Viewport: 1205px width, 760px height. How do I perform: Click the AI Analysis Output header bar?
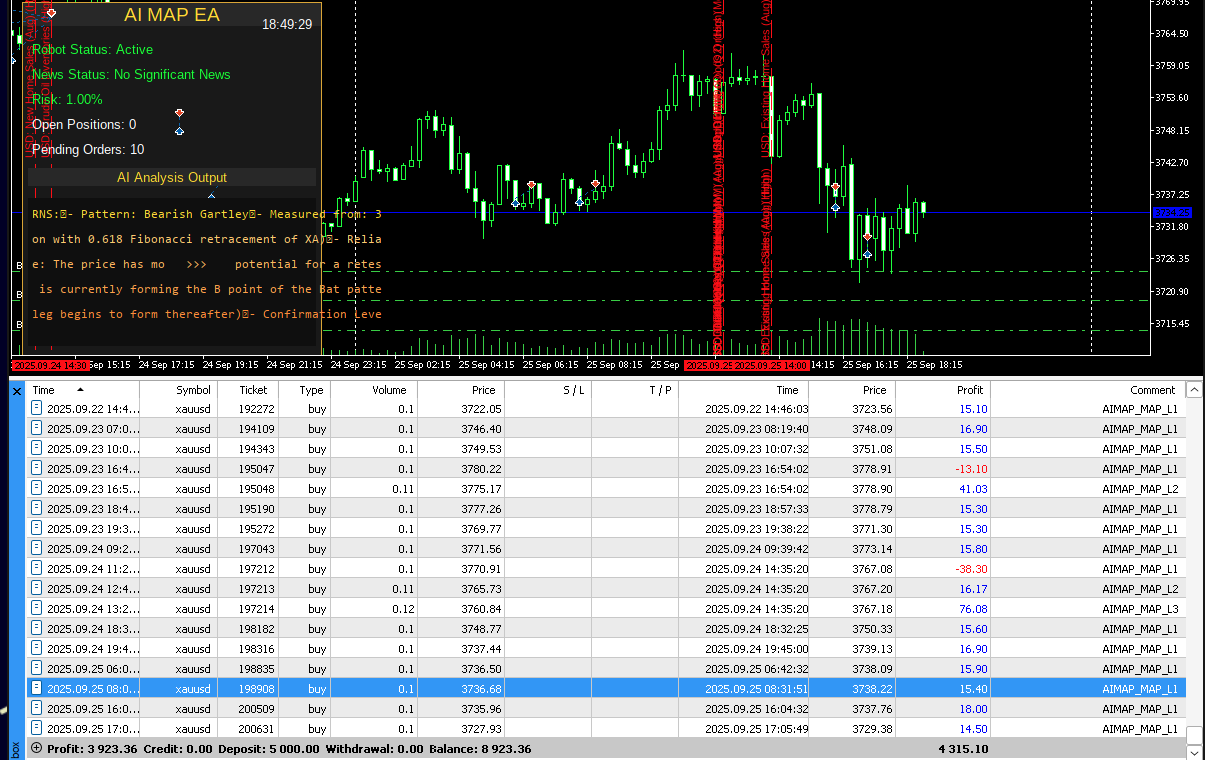[x=172, y=177]
